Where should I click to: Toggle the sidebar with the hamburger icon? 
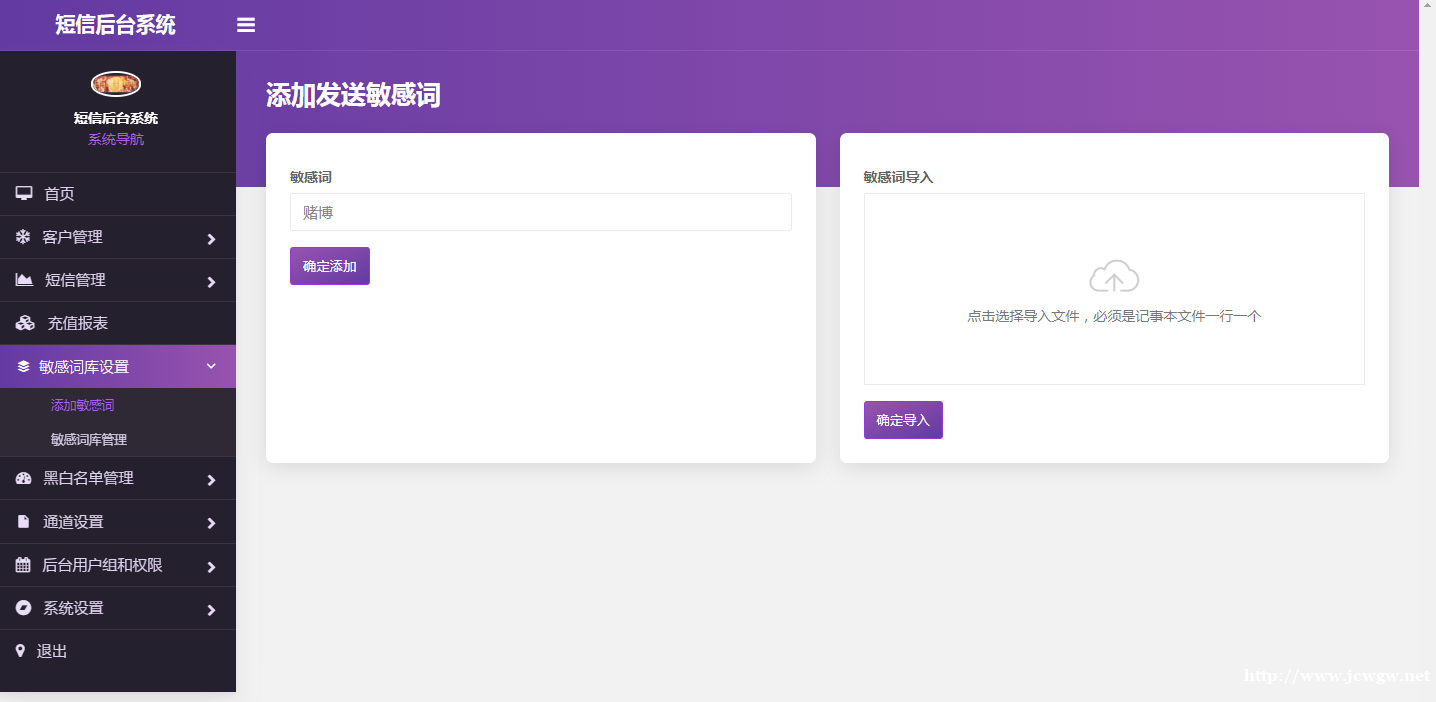coord(245,25)
